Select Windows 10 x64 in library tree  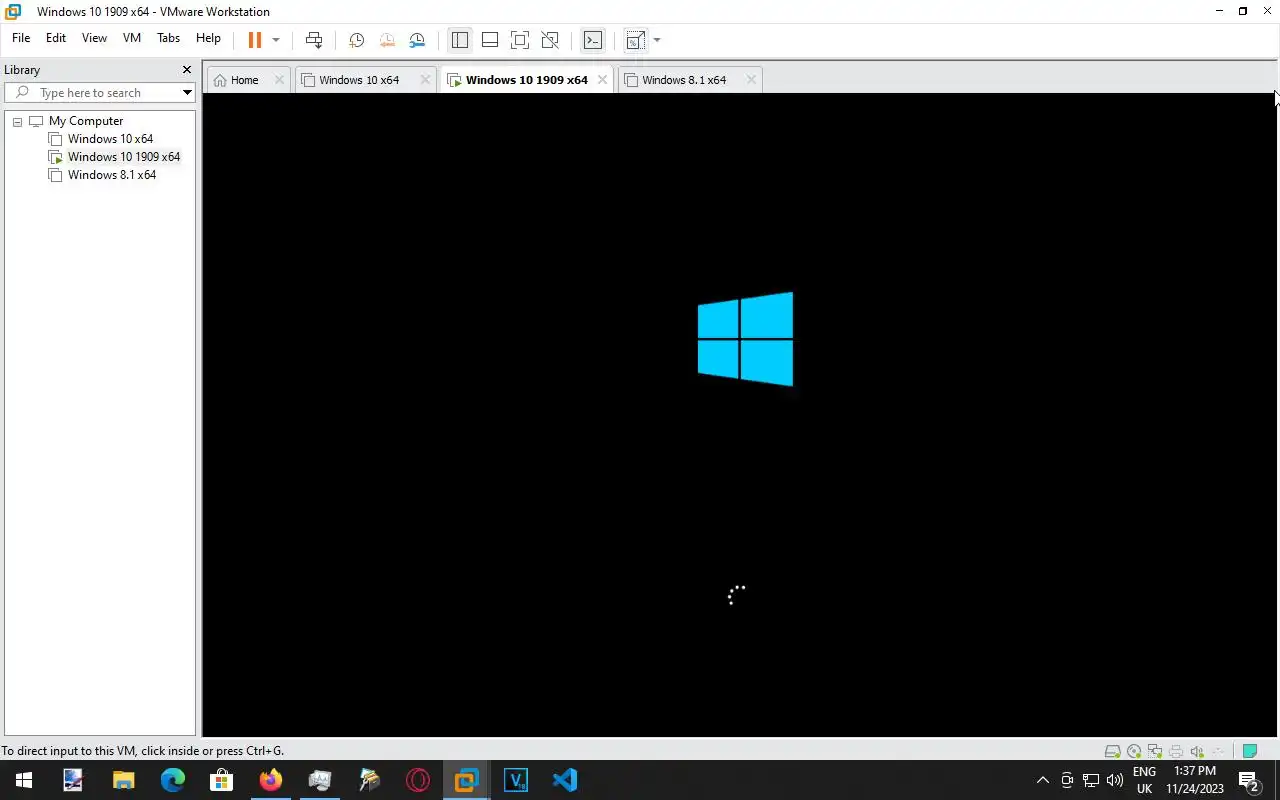click(110, 139)
